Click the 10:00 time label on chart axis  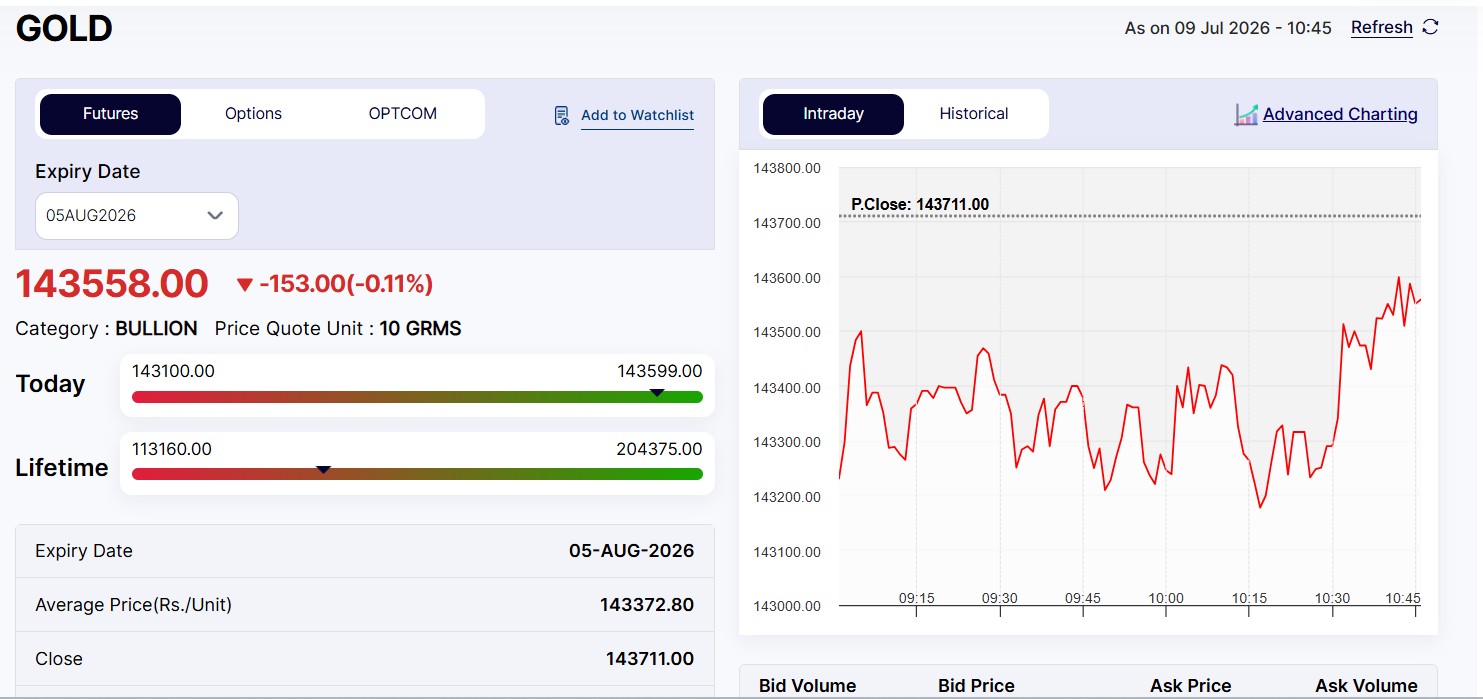coord(1166,598)
